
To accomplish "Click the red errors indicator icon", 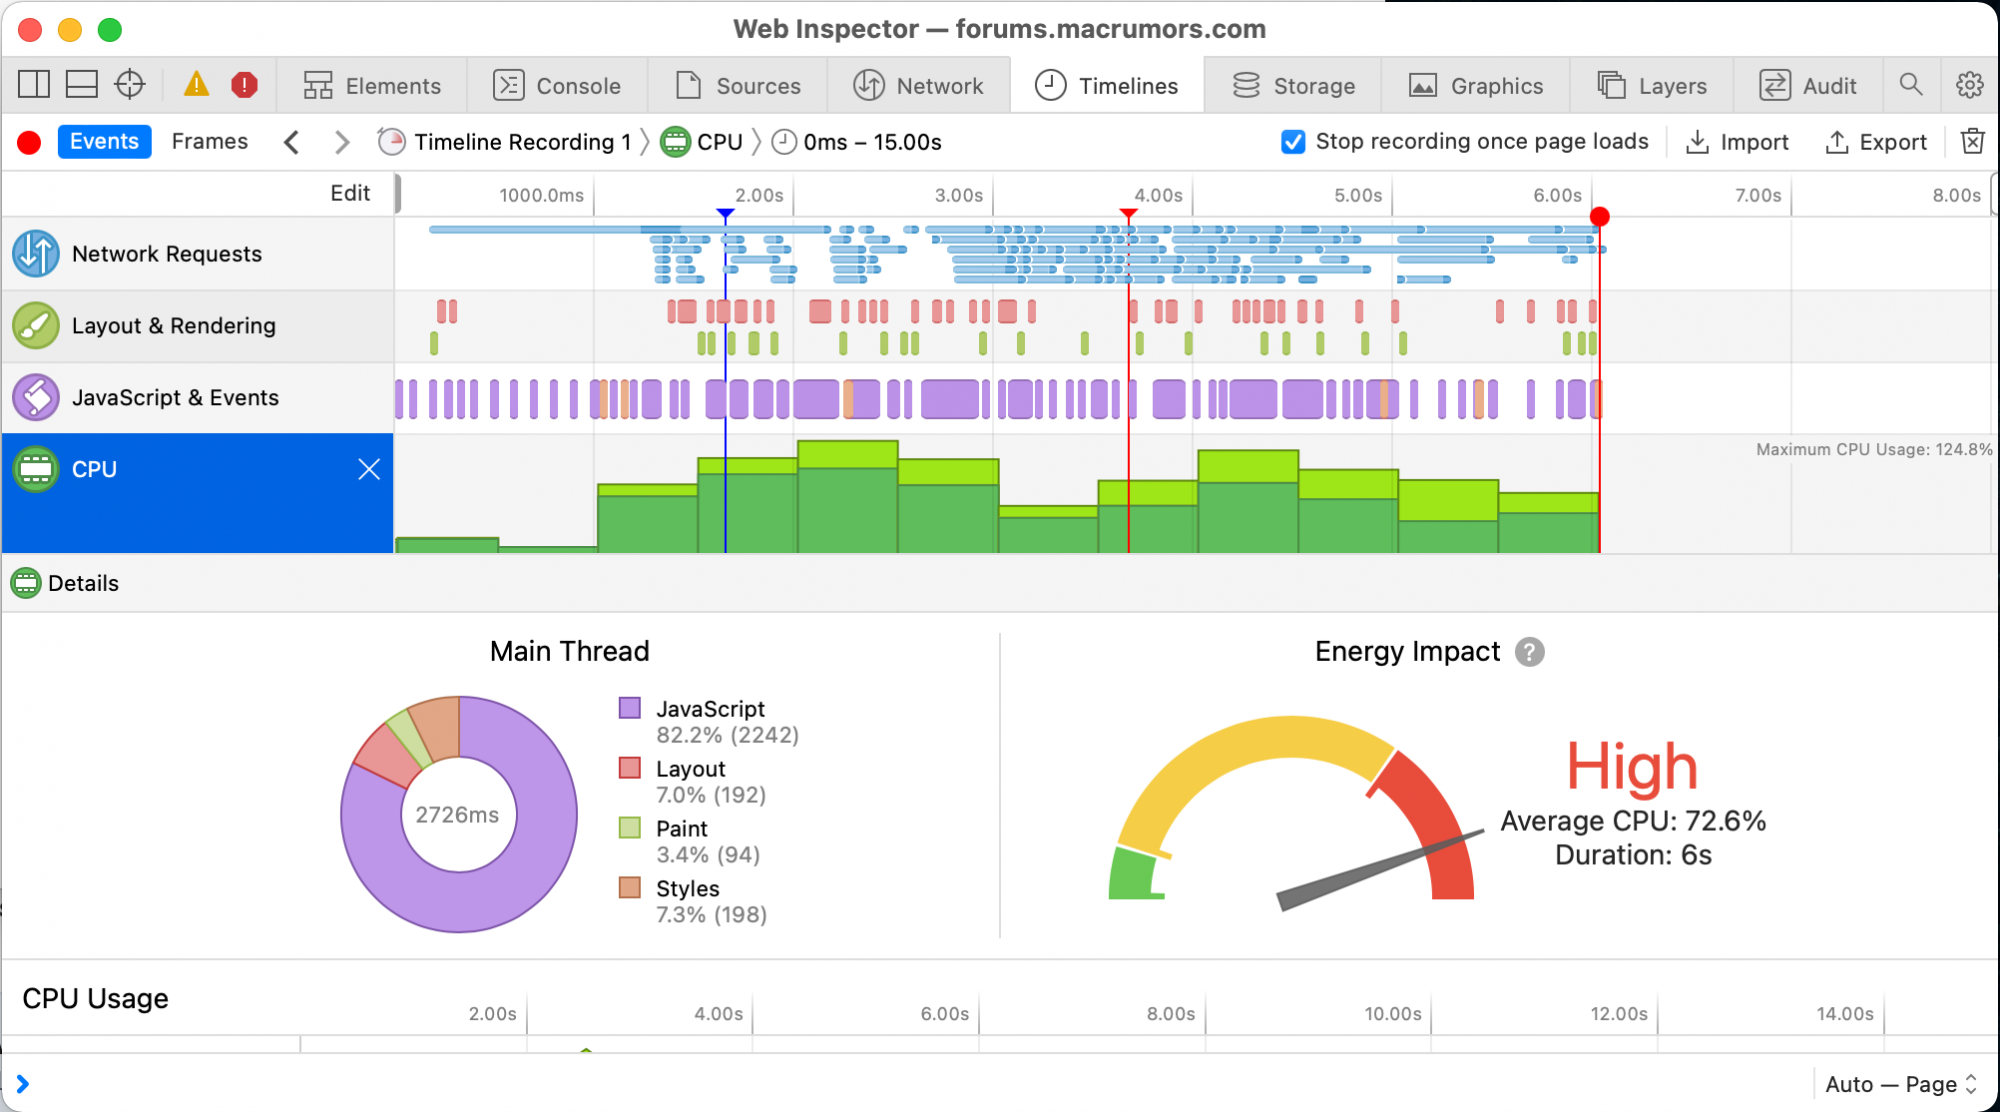I will [244, 85].
